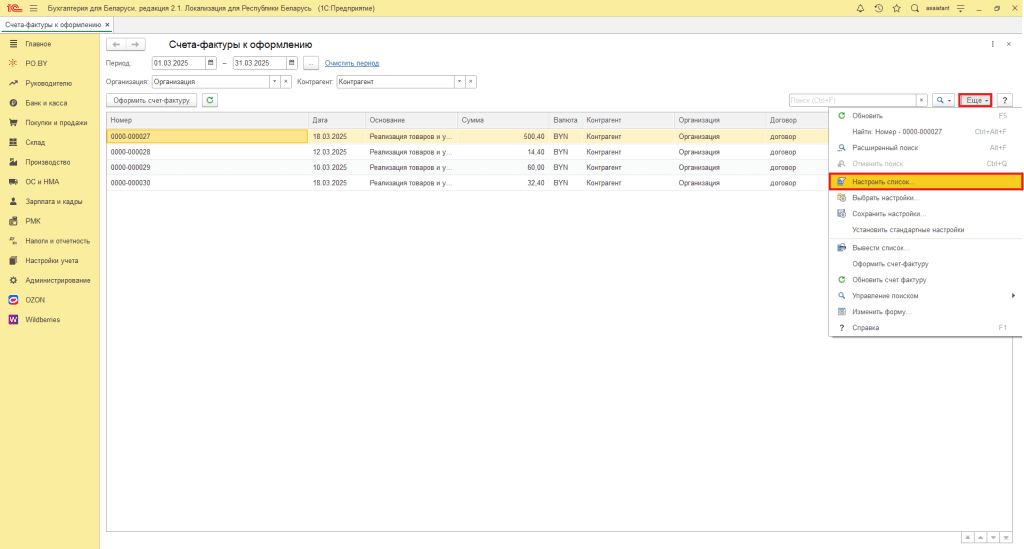
Task: Choose Справка menu item
Action: (x=925, y=328)
